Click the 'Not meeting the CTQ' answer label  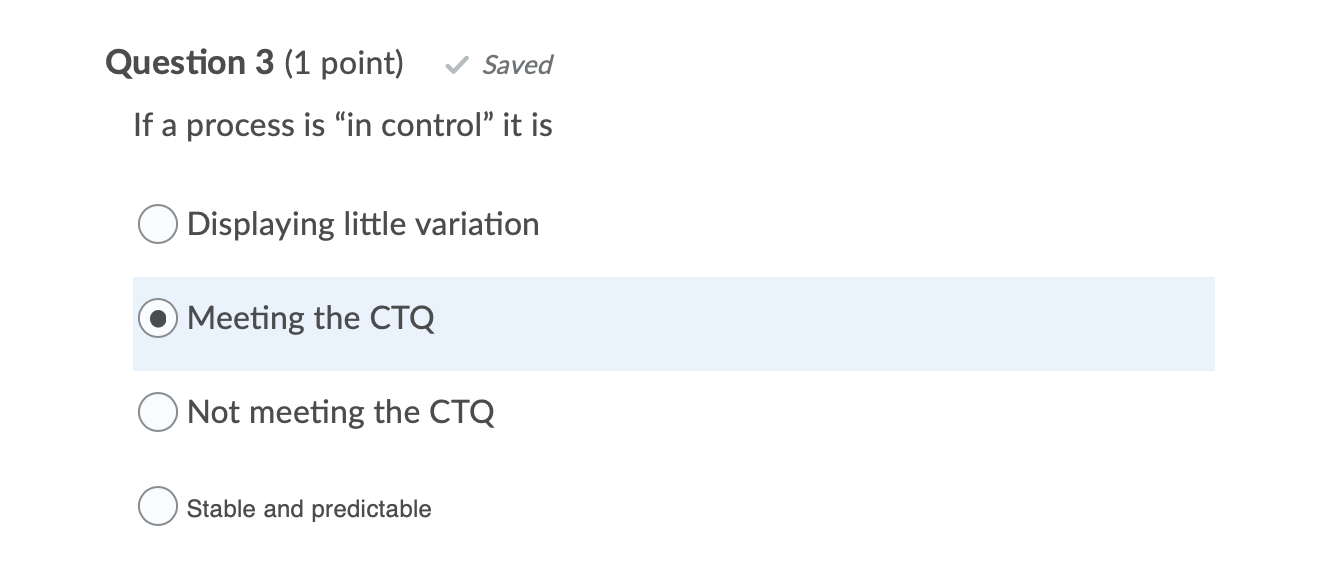(x=341, y=412)
